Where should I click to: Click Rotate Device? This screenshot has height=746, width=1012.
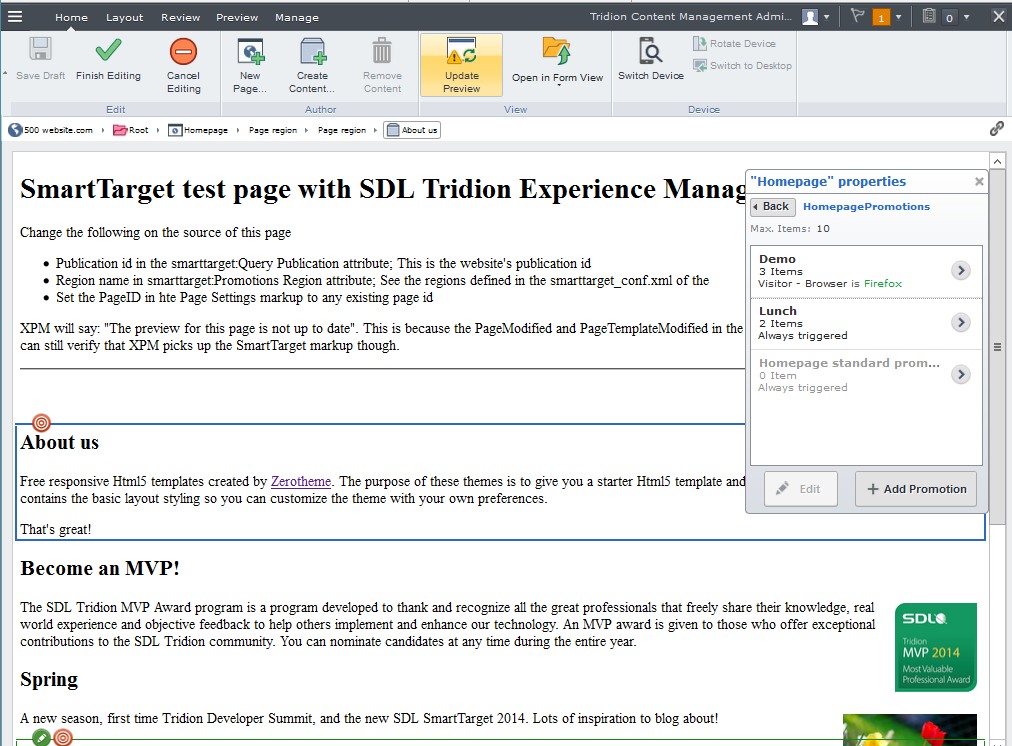[x=734, y=43]
